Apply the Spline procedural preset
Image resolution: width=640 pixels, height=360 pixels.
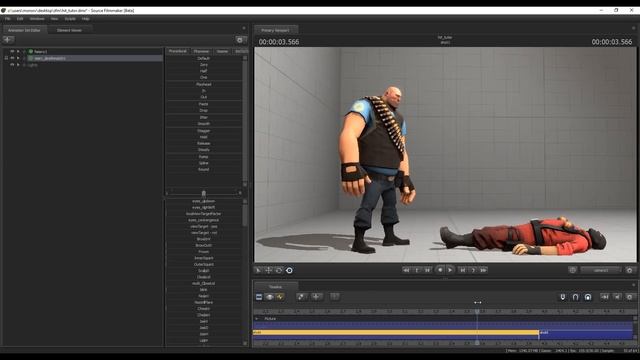(204, 163)
